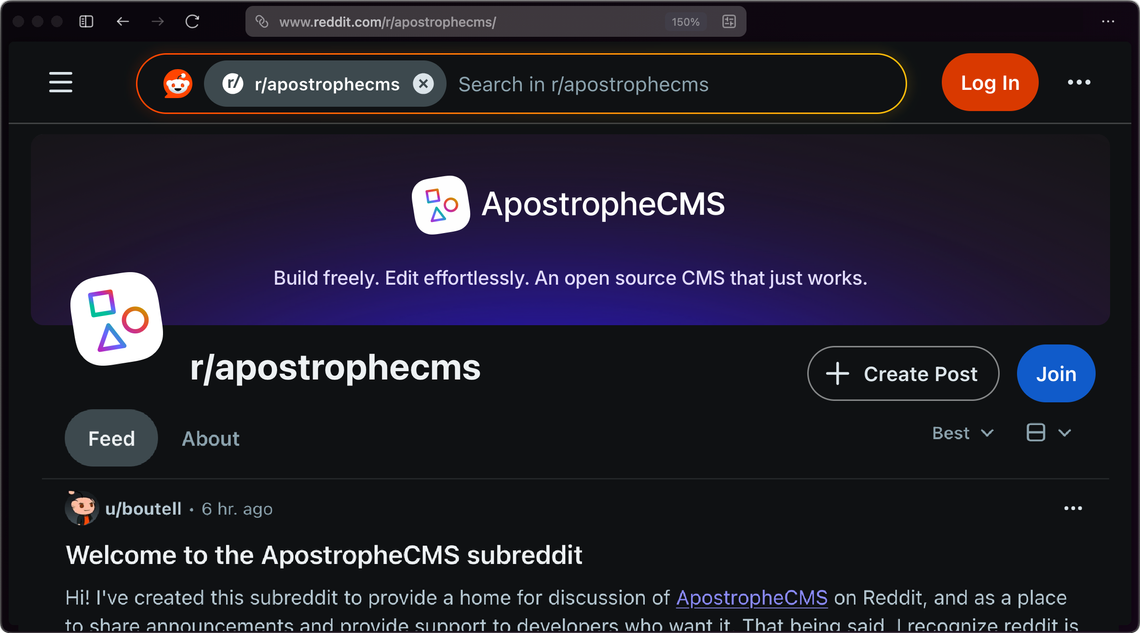Toggle the browser sidebar panel
Image resolution: width=1140 pixels, height=633 pixels.
(x=87, y=21)
